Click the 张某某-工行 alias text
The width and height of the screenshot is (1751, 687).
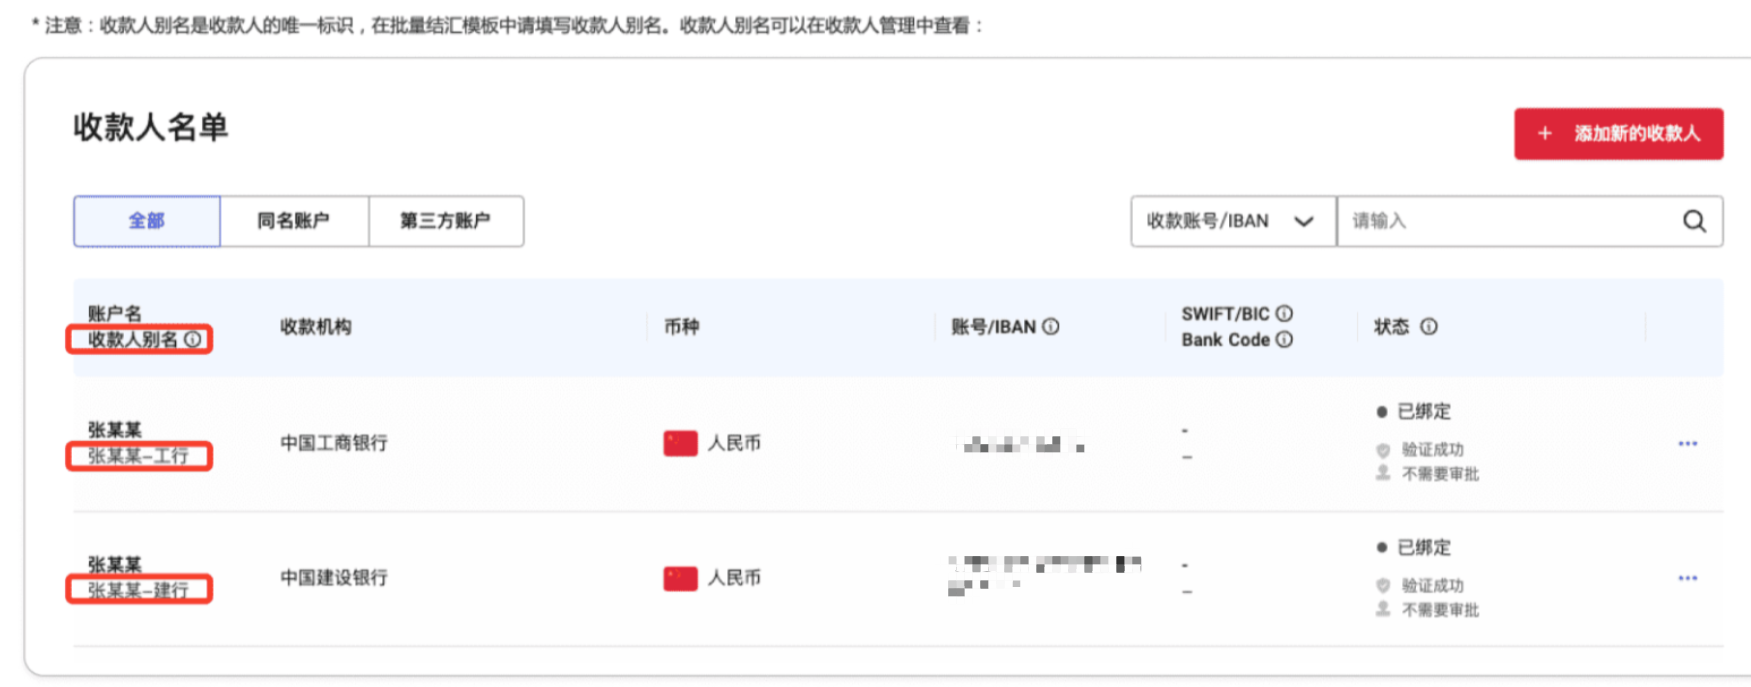139,457
